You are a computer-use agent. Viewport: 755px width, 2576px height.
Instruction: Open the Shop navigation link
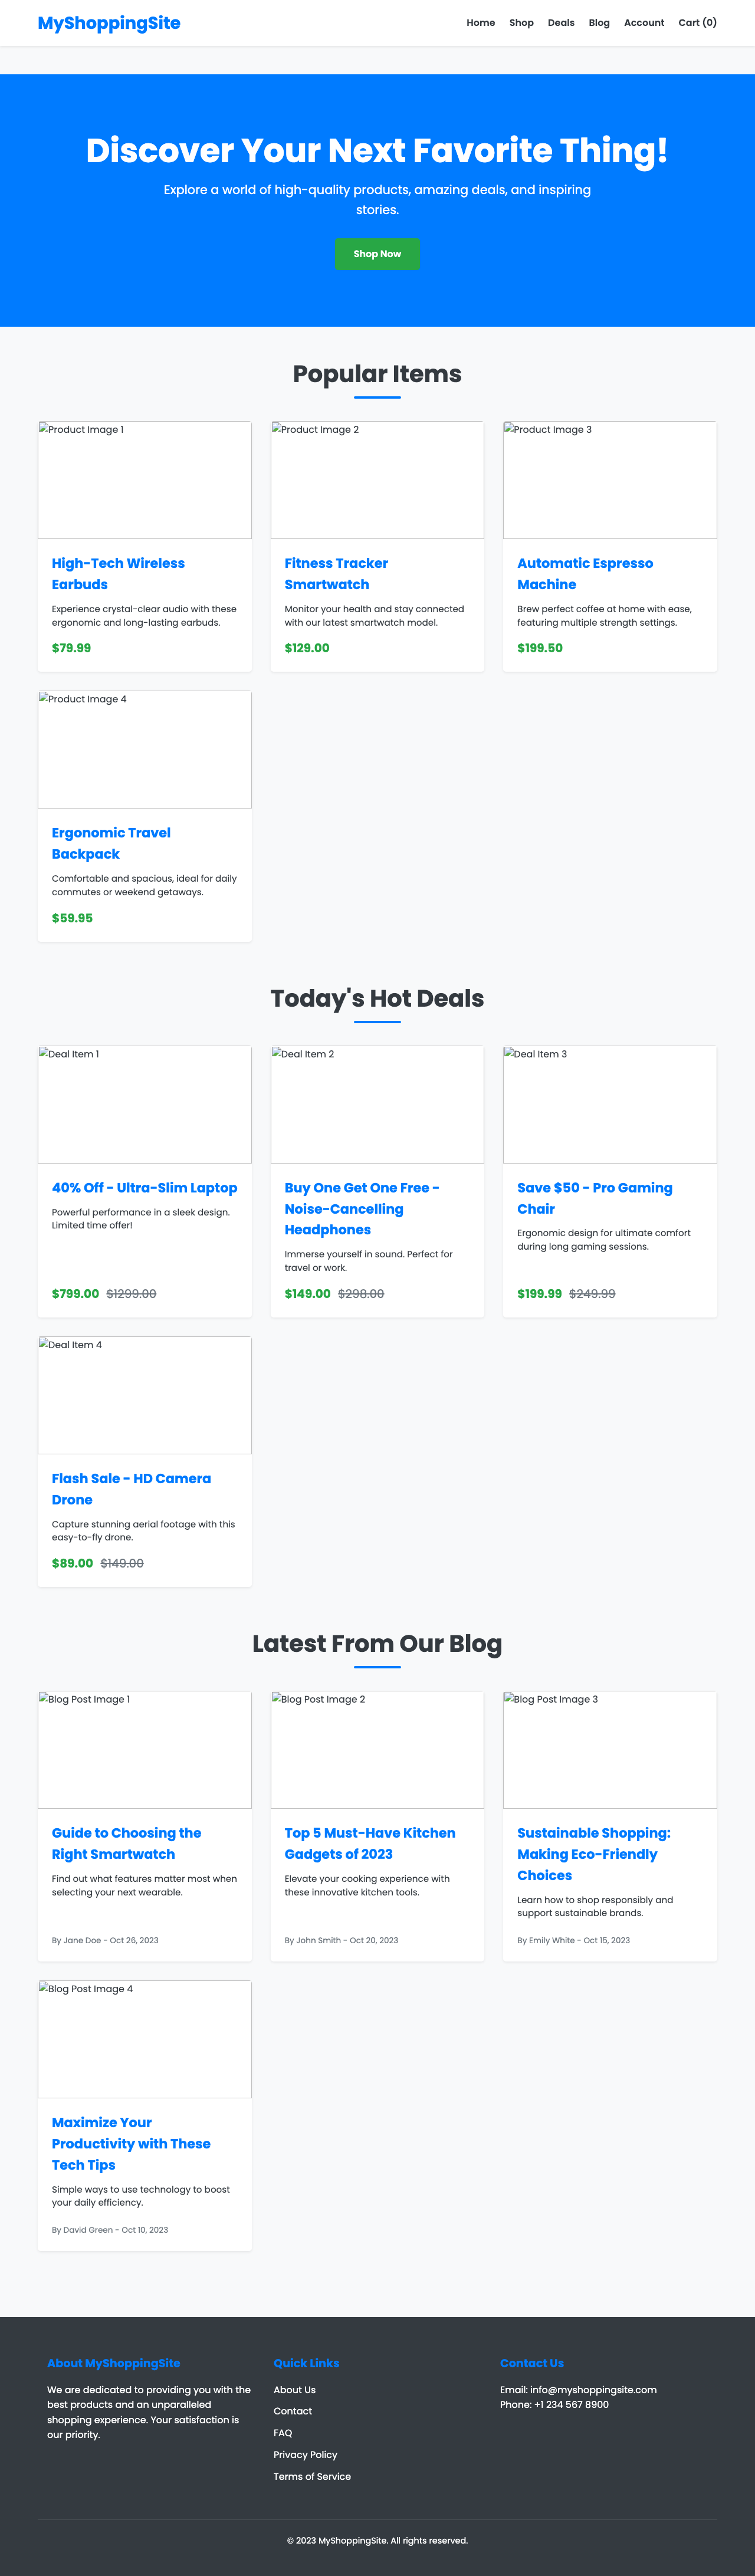click(521, 23)
